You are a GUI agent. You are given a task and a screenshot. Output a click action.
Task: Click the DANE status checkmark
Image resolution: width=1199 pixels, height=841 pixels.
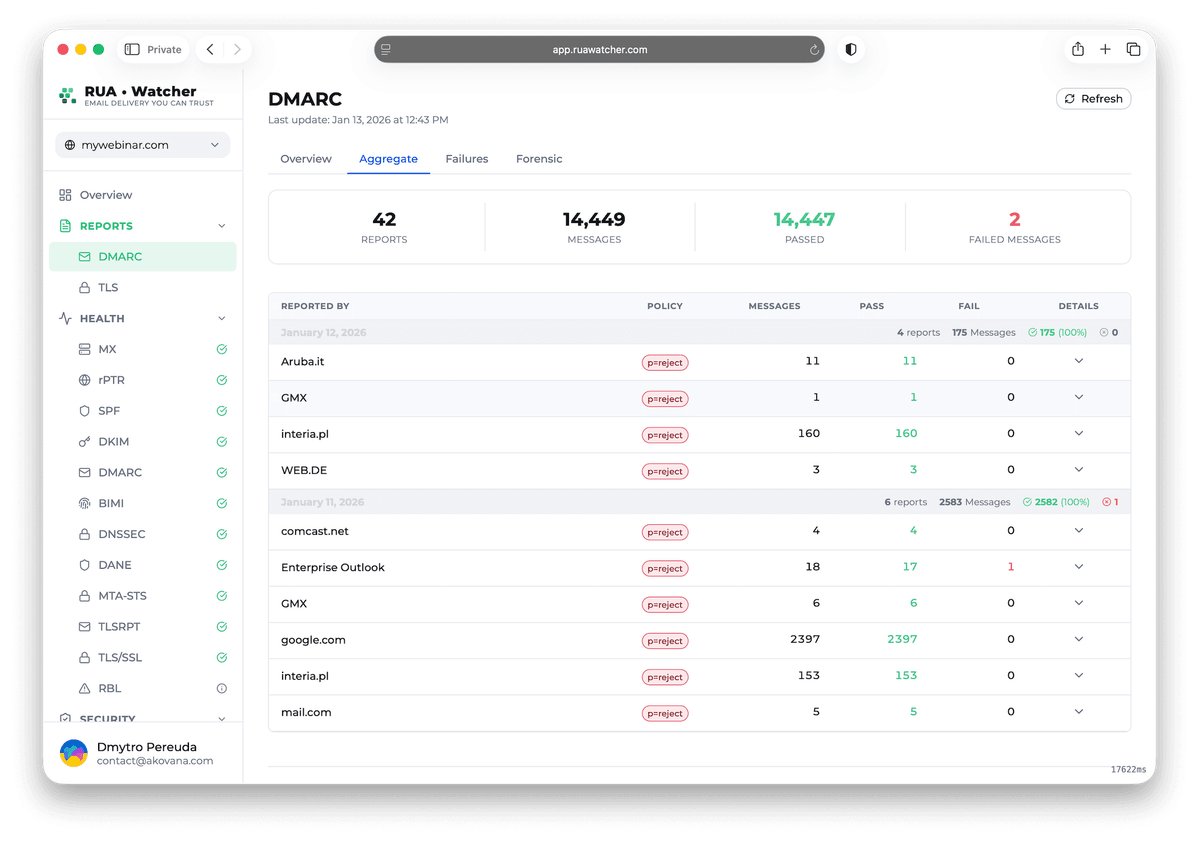pyautogui.click(x=221, y=564)
